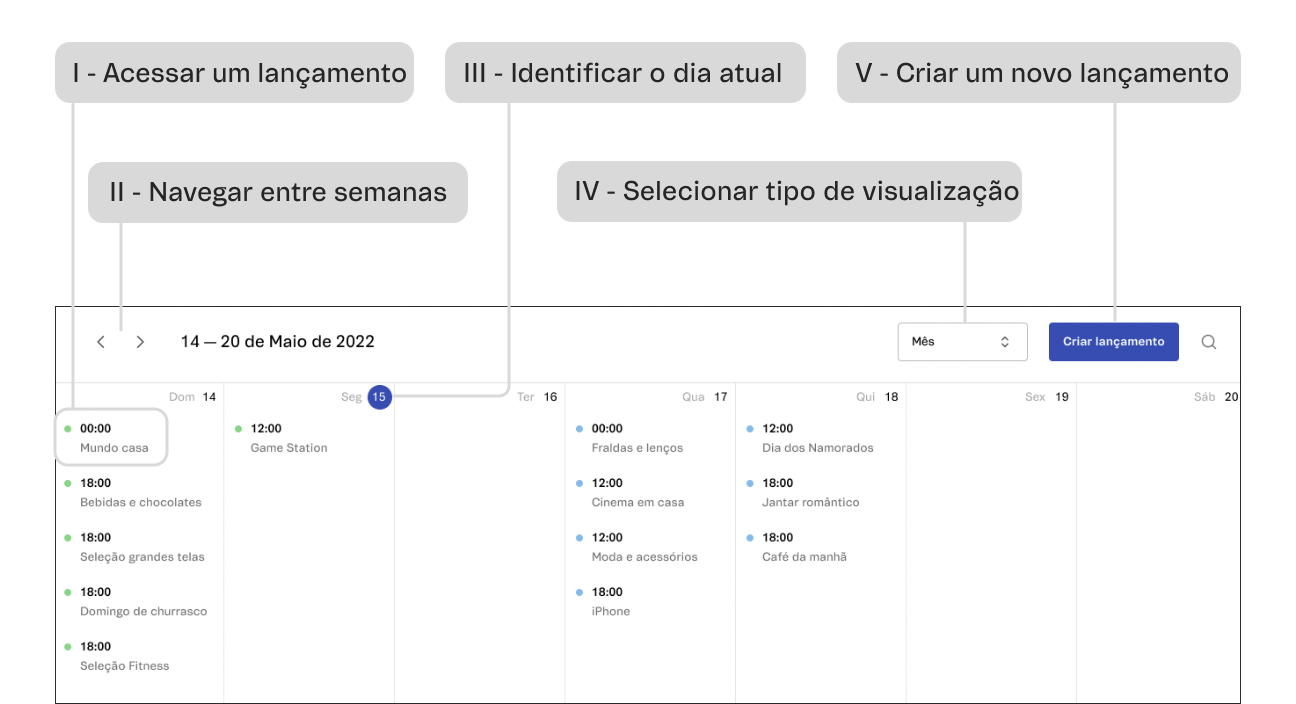The image size is (1296, 704).
Task: Click the next week chevron arrow
Action: pos(140,341)
